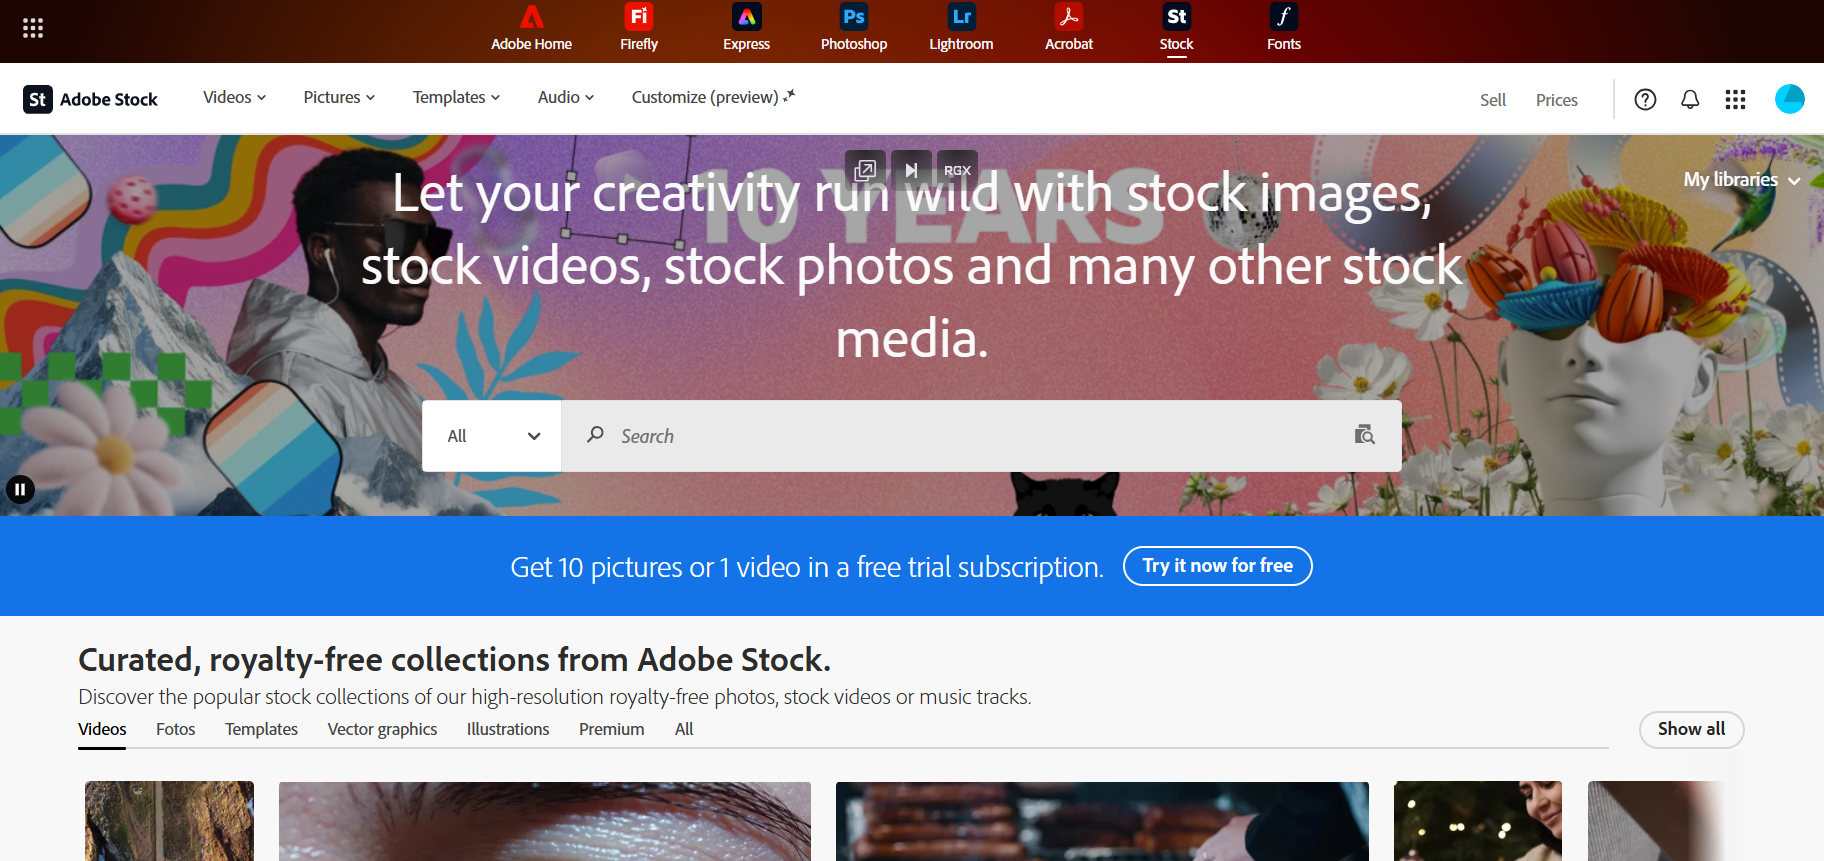1824x861 pixels.
Task: Open the grilled food video thumbnail
Action: pos(1102,821)
